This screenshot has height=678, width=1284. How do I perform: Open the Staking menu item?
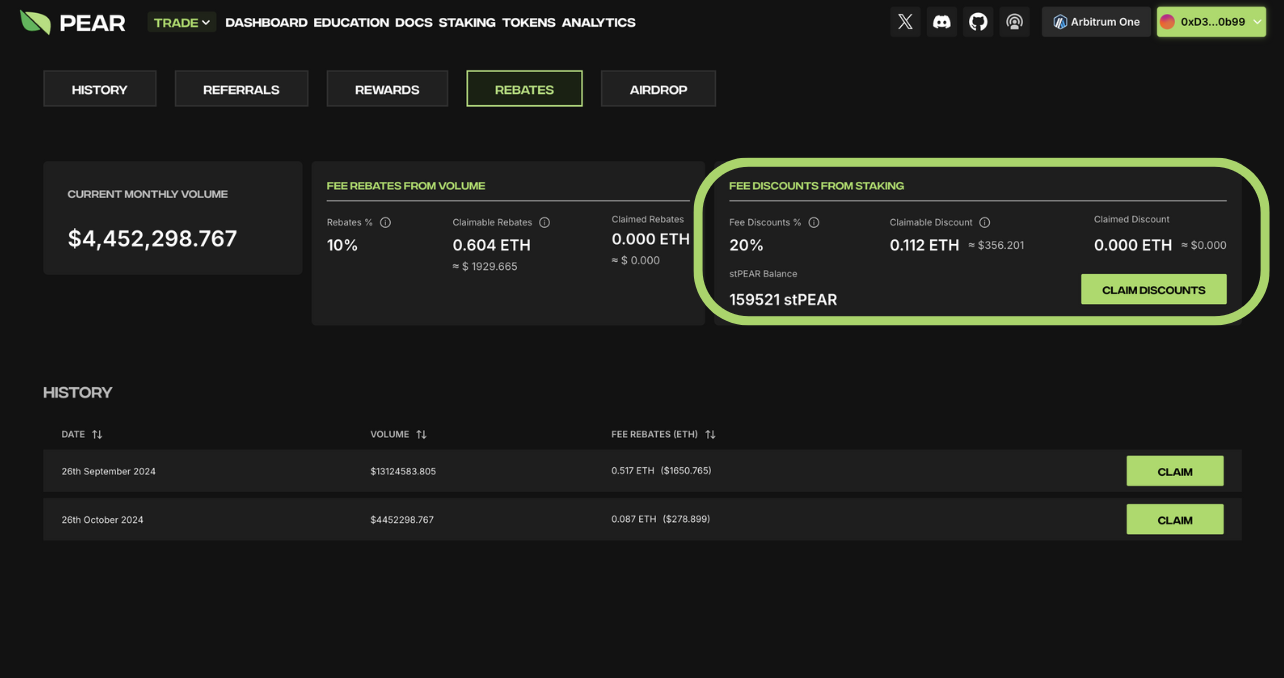click(467, 22)
